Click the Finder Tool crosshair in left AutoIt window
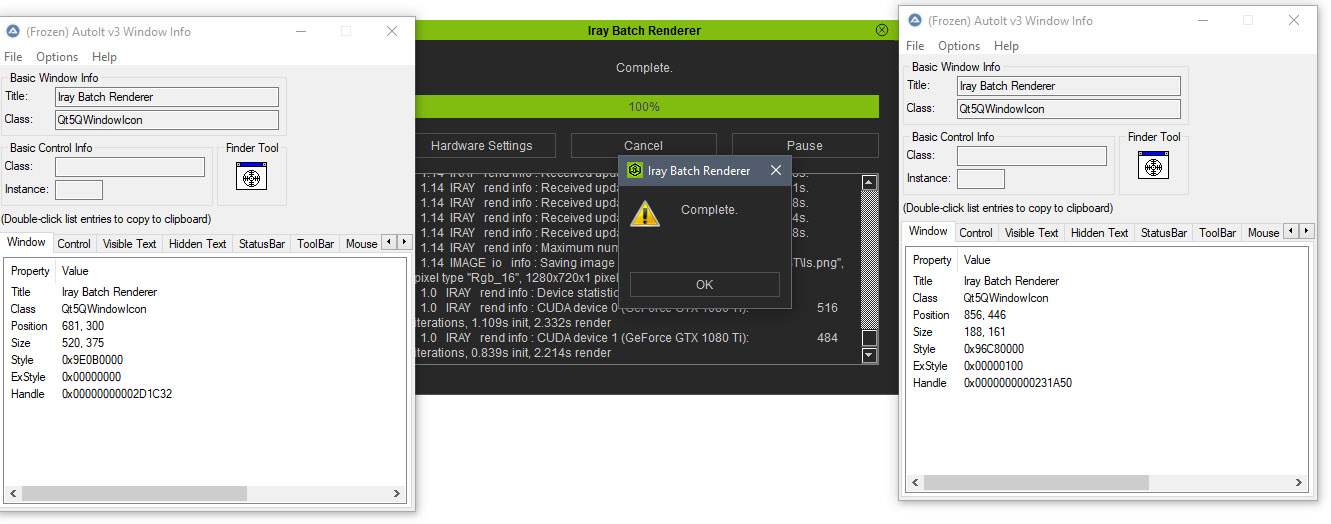The height and width of the screenshot is (524, 1331). pyautogui.click(x=251, y=177)
